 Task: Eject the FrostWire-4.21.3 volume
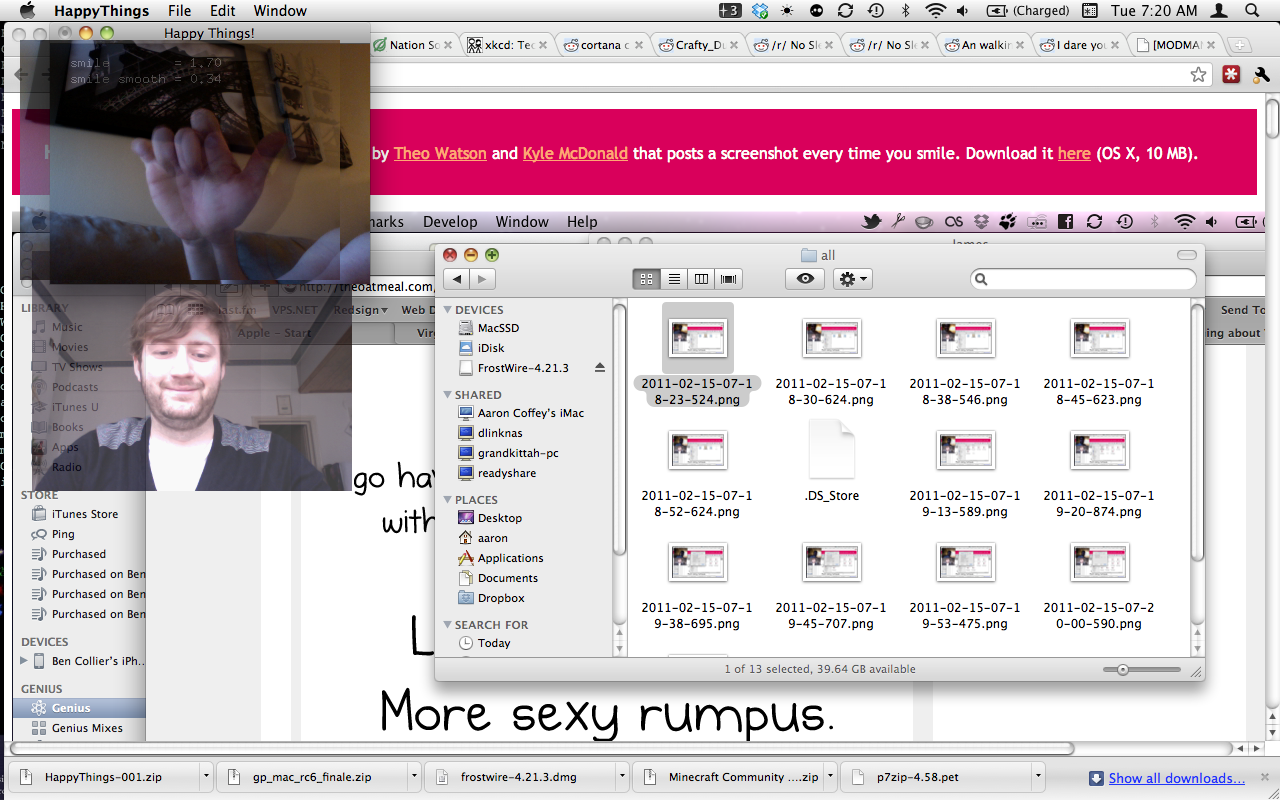coord(600,368)
